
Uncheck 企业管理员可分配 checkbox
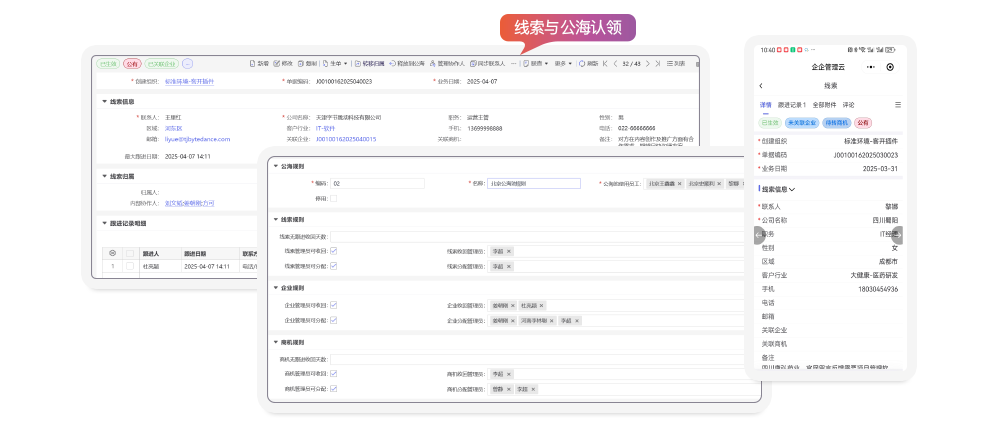pos(333,320)
